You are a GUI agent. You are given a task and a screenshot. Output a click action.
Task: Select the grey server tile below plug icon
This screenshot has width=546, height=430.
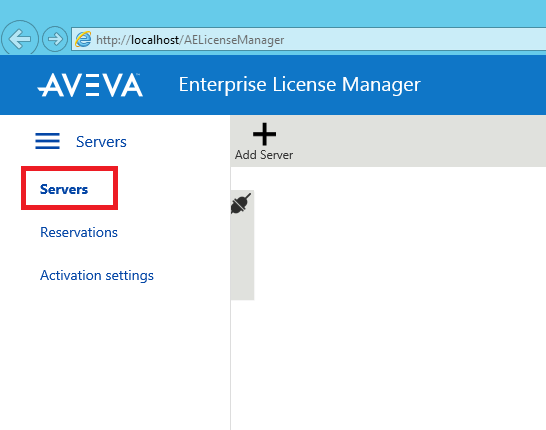(x=242, y=258)
